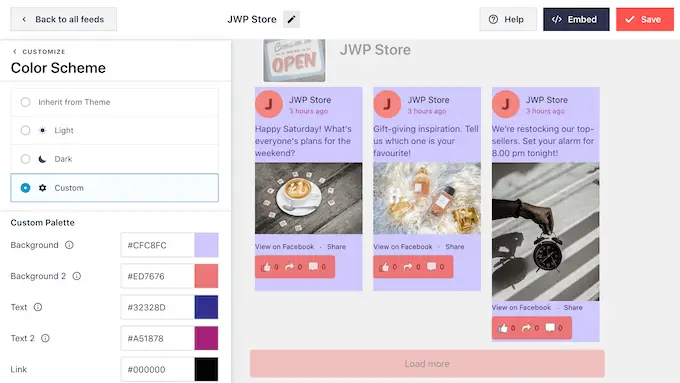Click the Background hex field #CFC8FC
This screenshot has height=383, width=680.
click(157, 245)
